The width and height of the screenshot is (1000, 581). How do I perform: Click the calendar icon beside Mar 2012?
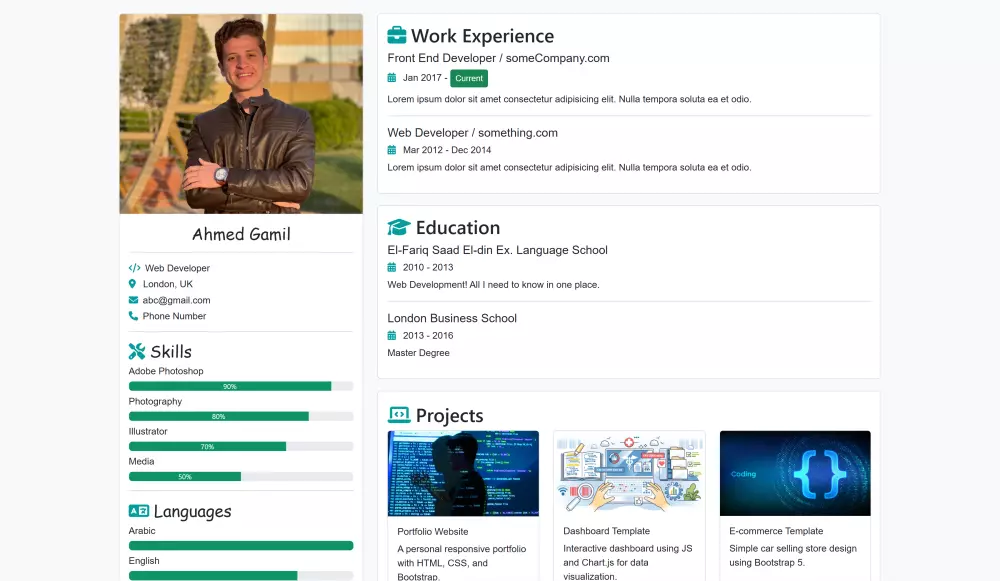coord(392,149)
